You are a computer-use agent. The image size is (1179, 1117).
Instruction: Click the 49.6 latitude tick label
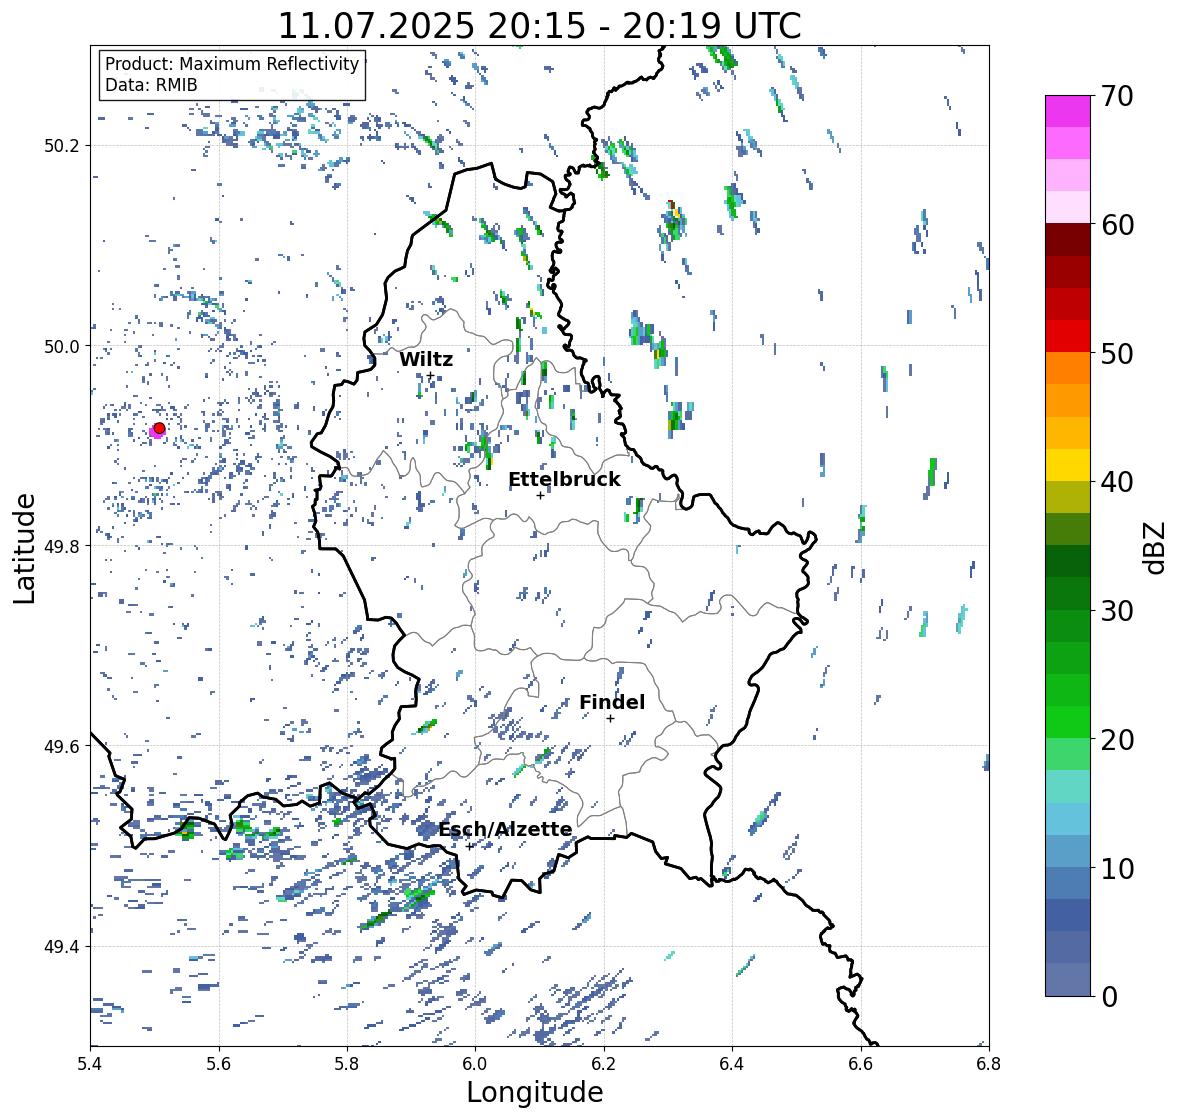coord(62,746)
